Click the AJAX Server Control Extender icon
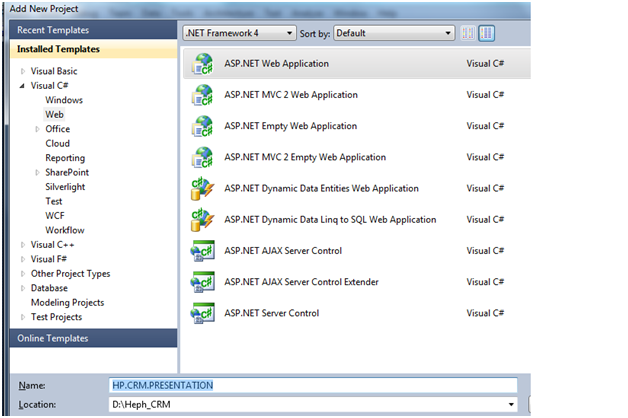This screenshot has height=418, width=628. pos(203,282)
